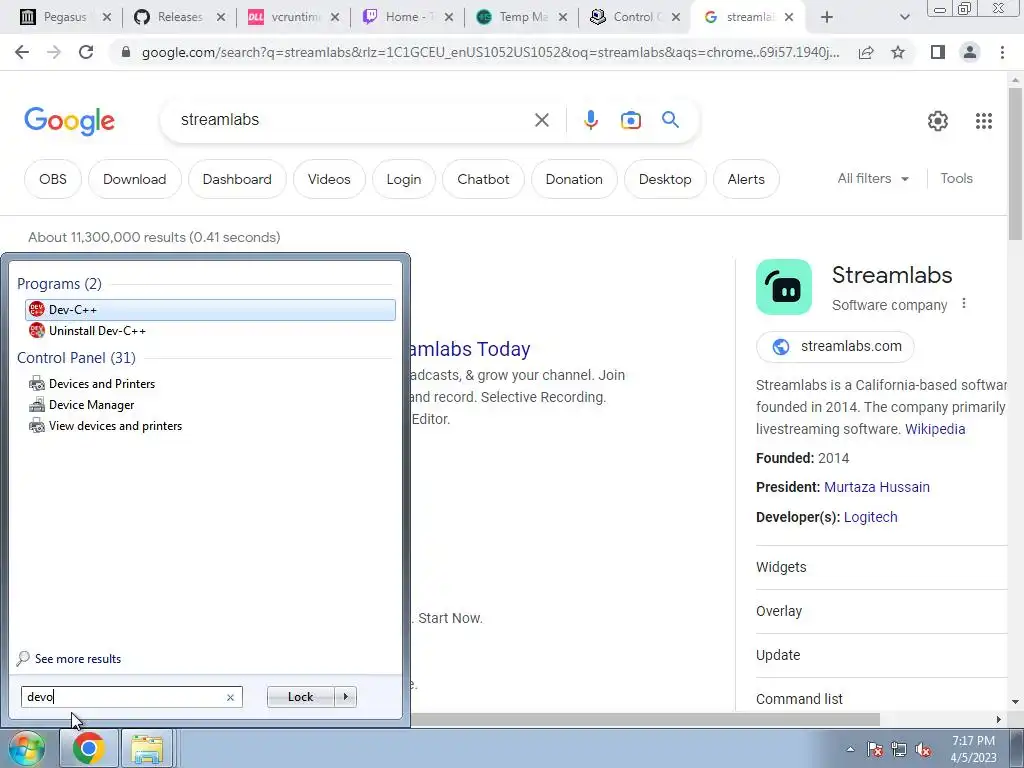Click the Google logo

(69, 121)
